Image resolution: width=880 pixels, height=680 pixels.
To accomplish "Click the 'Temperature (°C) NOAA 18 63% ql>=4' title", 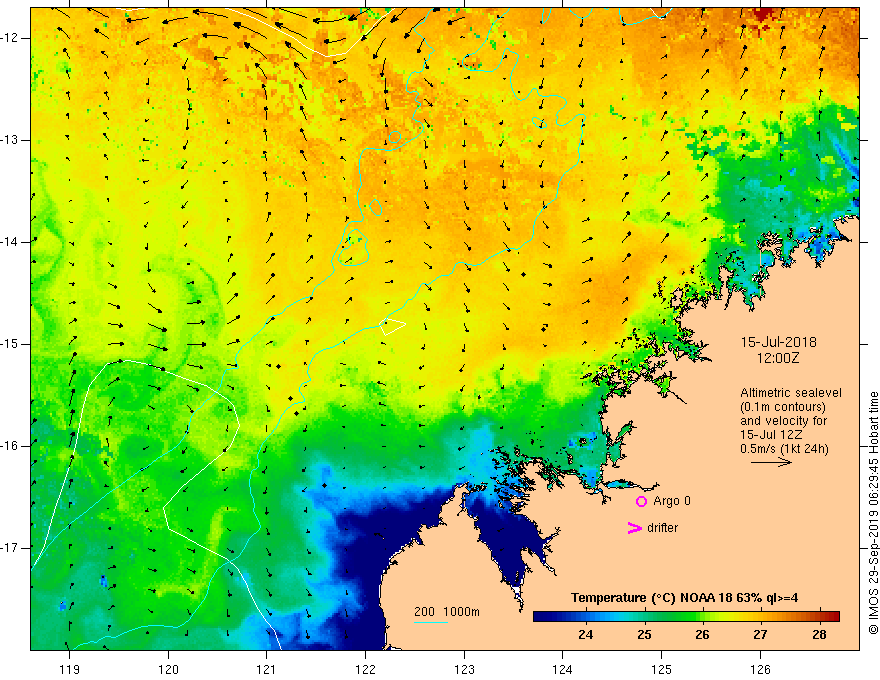I will (685, 598).
